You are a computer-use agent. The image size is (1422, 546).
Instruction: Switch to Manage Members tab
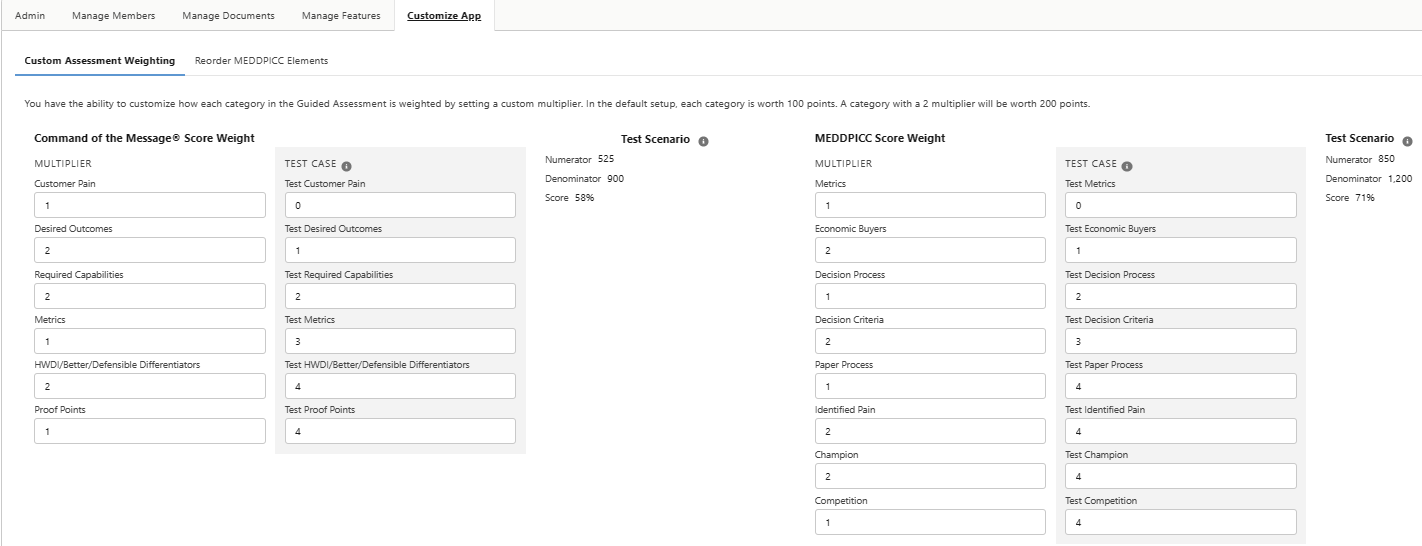(x=113, y=16)
